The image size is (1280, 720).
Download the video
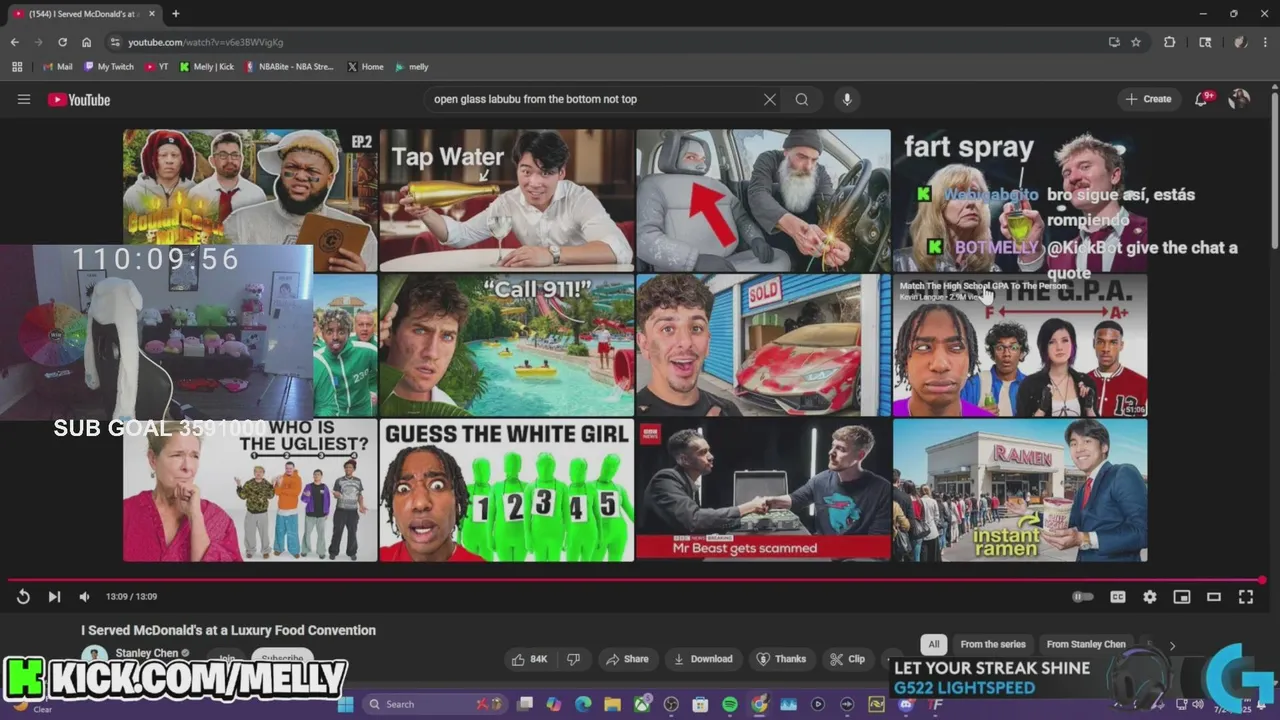point(703,659)
